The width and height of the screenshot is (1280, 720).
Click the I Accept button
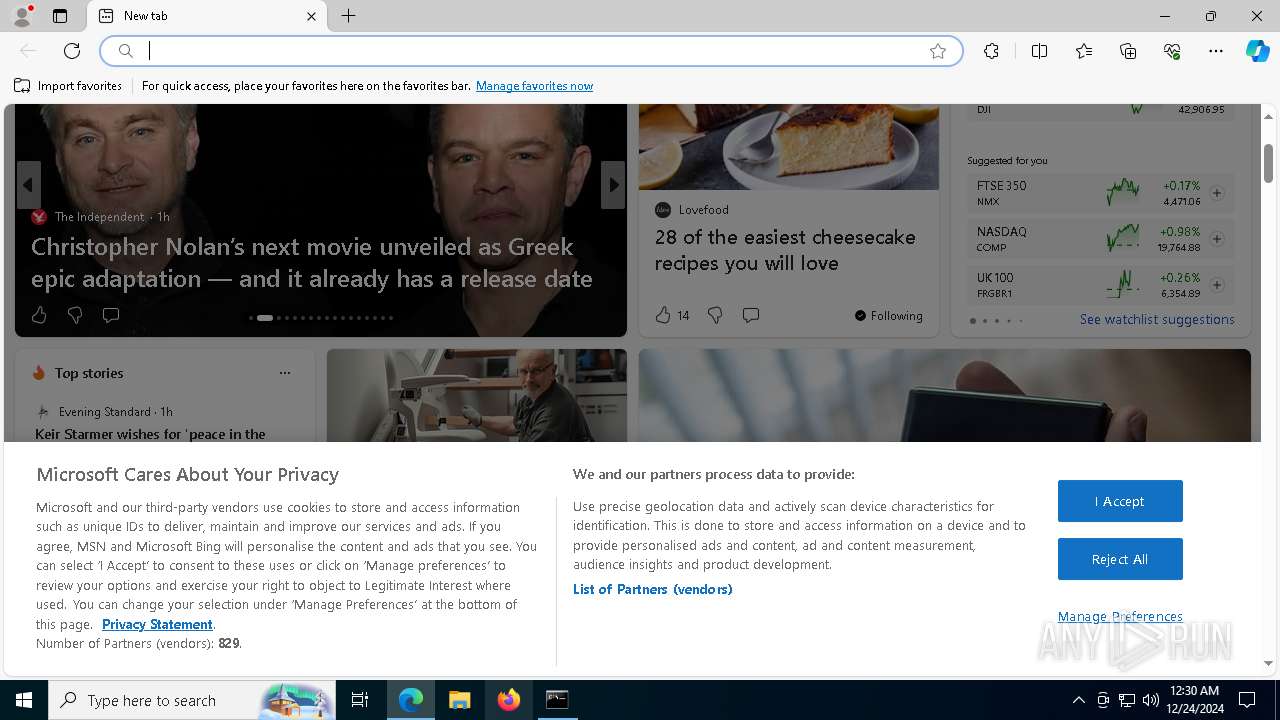pyautogui.click(x=1120, y=501)
